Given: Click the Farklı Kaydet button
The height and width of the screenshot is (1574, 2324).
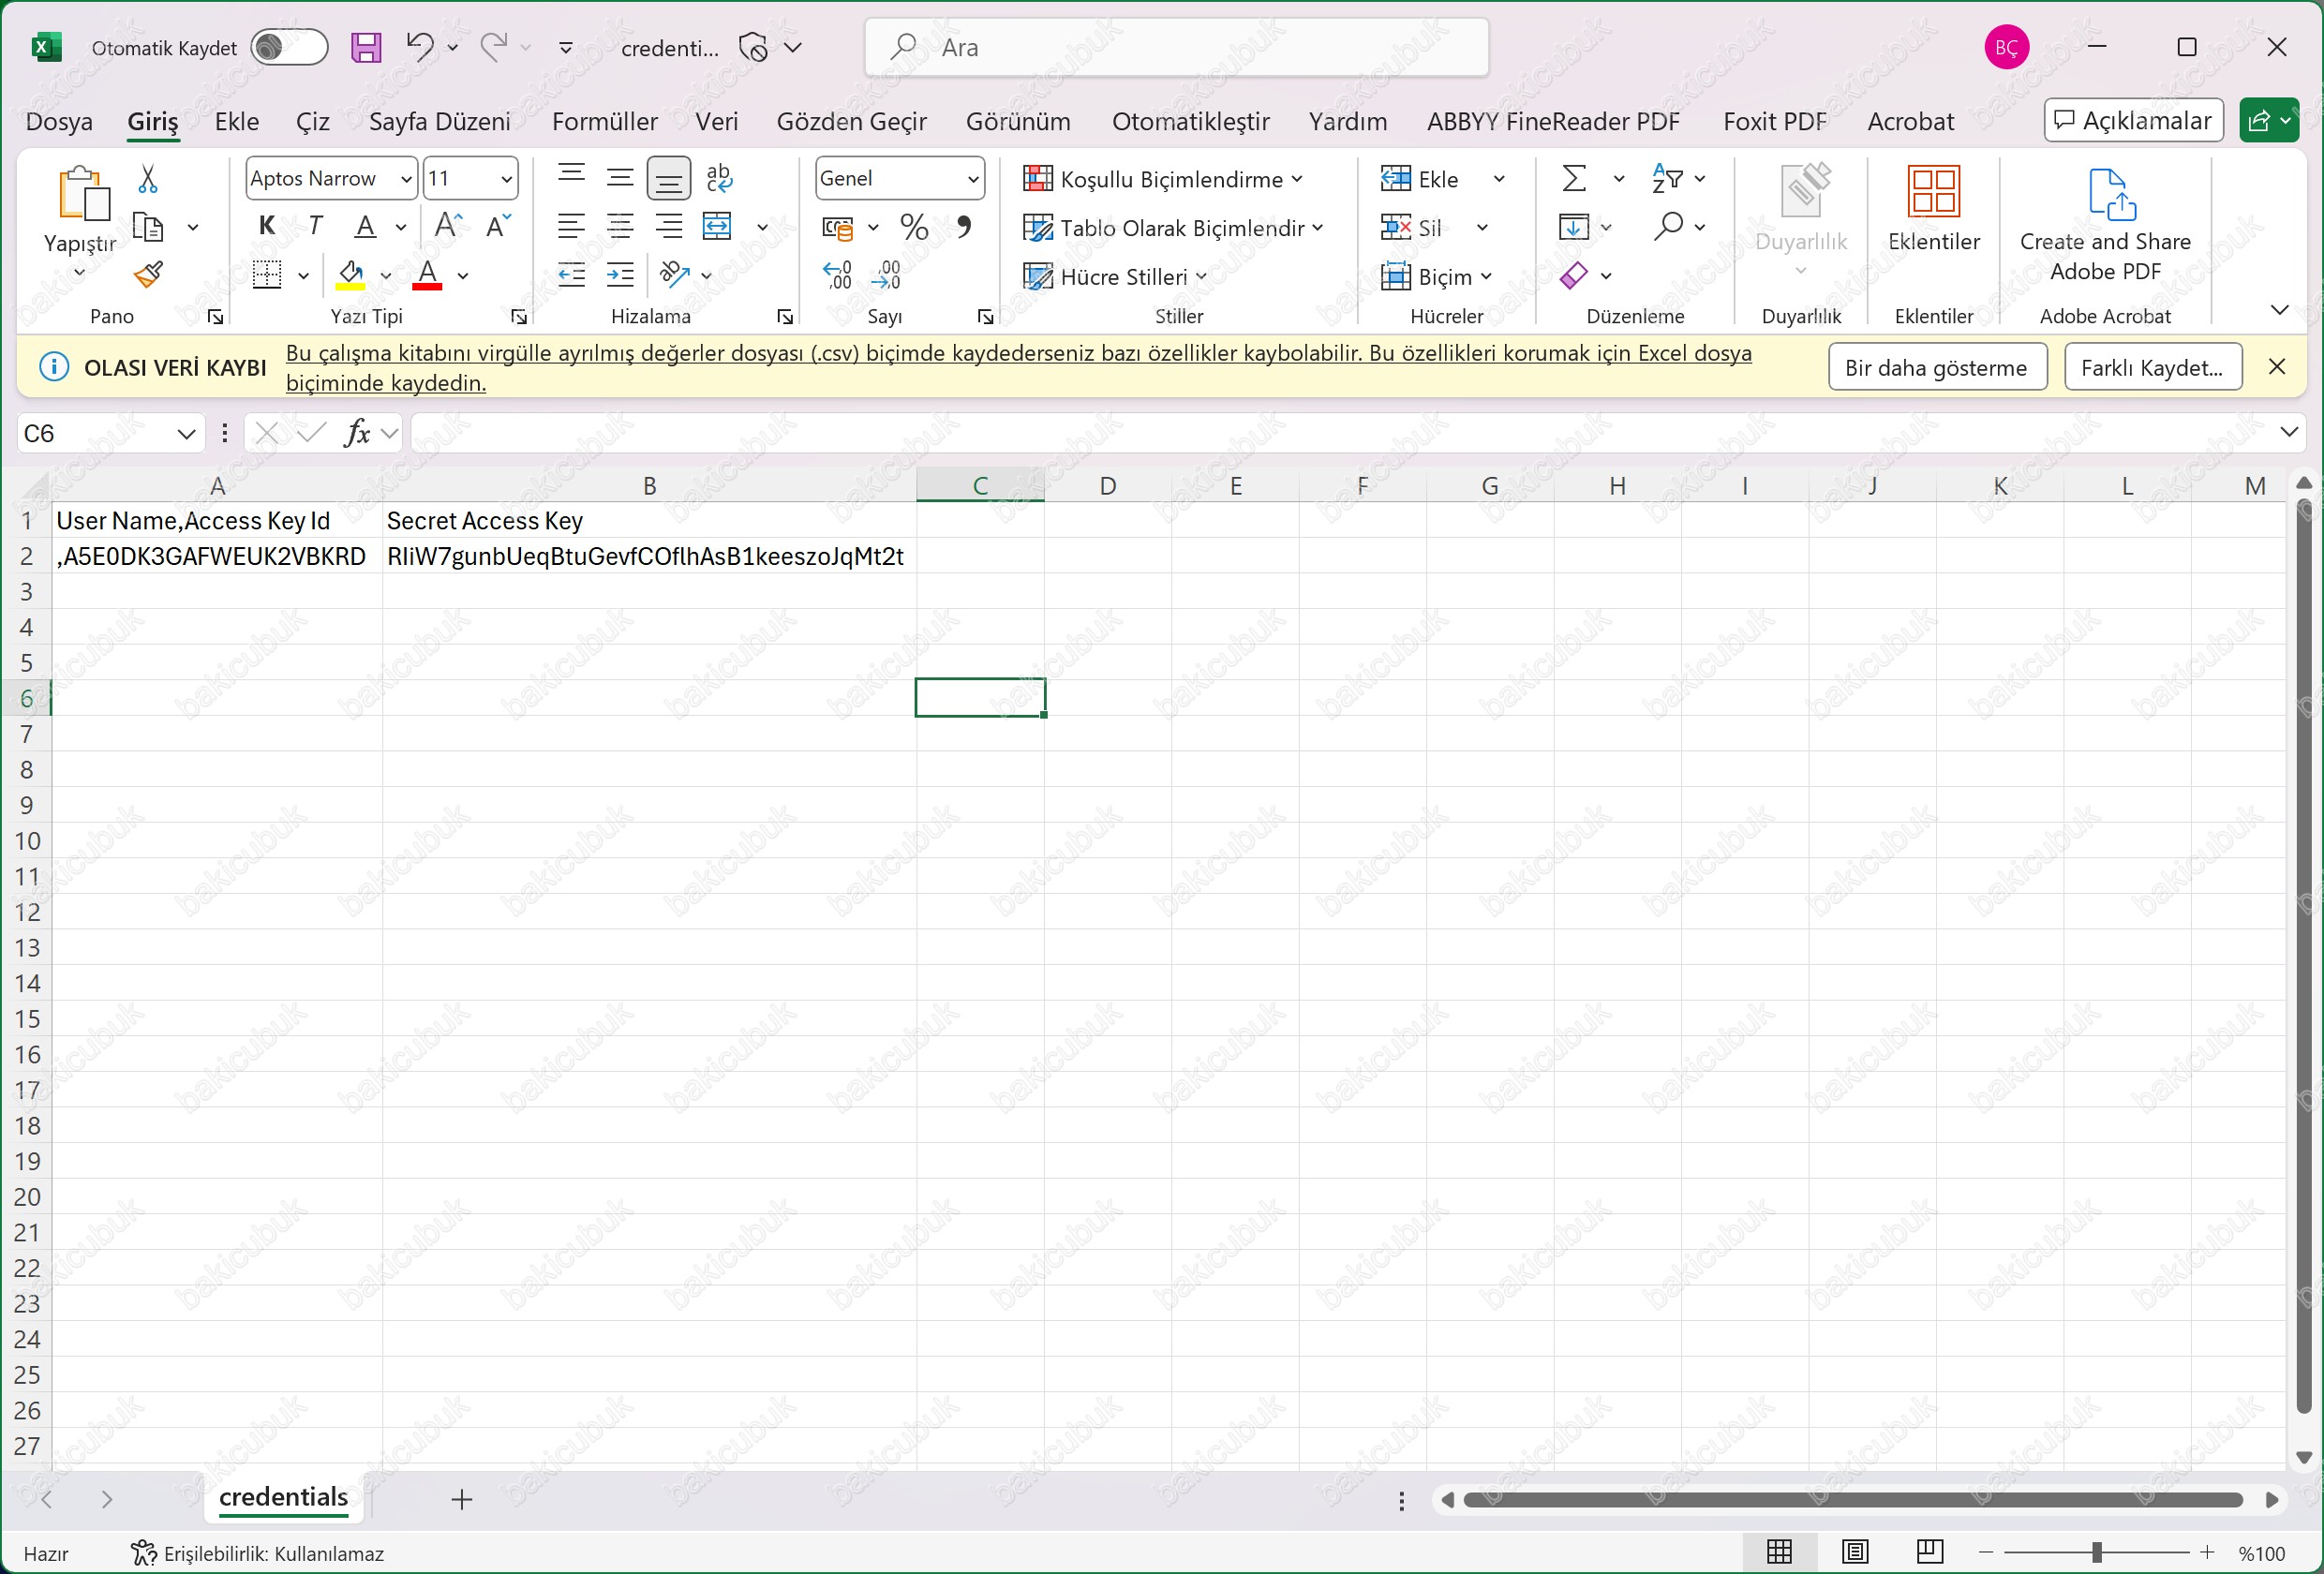Looking at the screenshot, I should 2152,367.
